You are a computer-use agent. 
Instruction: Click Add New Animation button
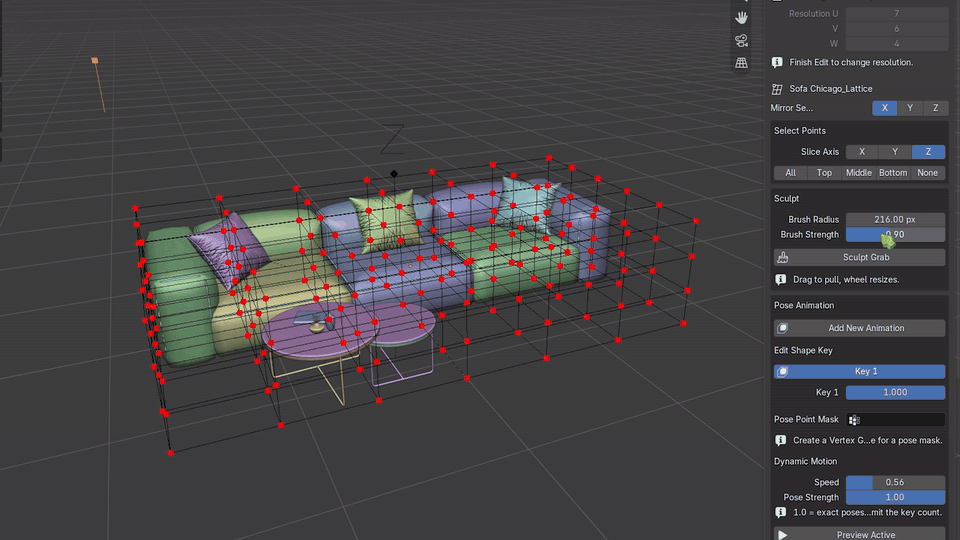pos(859,328)
